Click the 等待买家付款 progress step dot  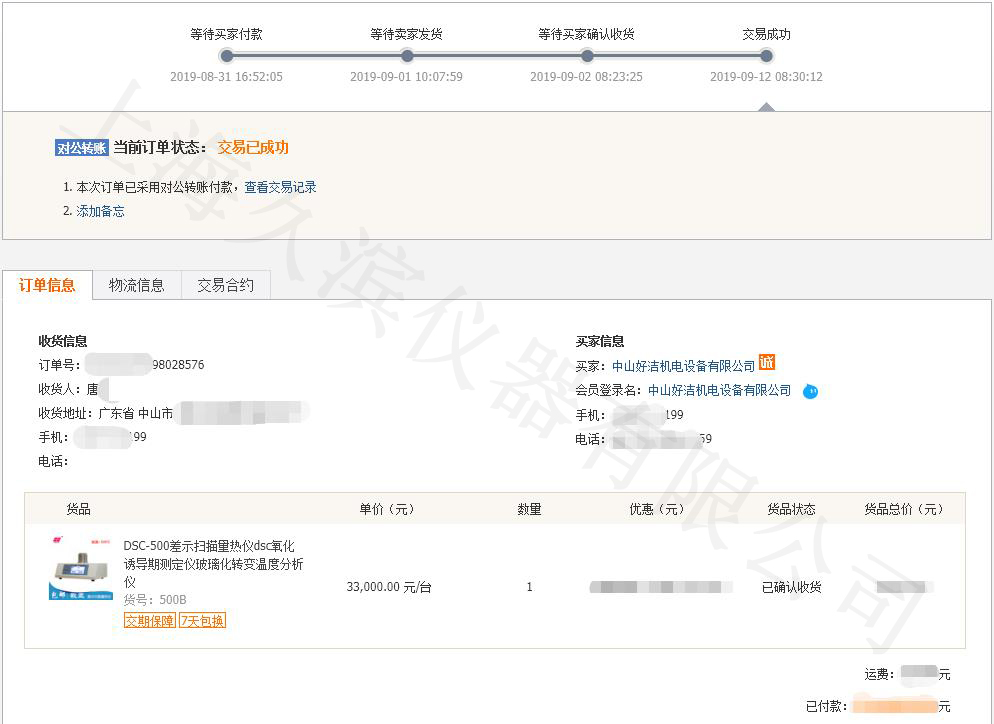[x=227, y=56]
